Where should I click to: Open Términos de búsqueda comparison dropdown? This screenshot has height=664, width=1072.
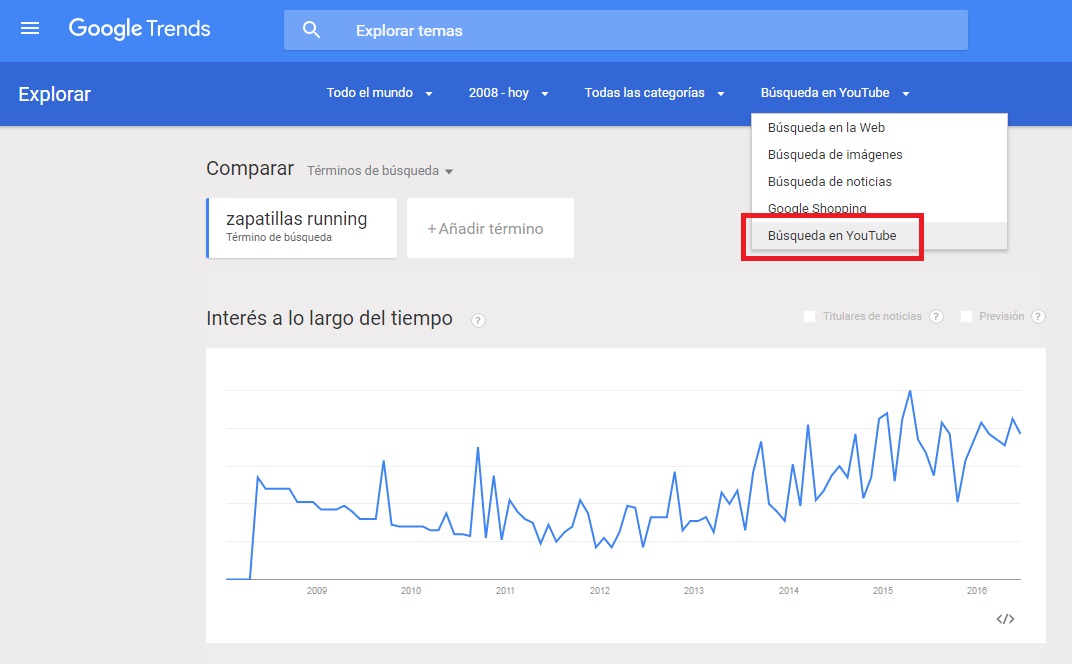coord(380,171)
